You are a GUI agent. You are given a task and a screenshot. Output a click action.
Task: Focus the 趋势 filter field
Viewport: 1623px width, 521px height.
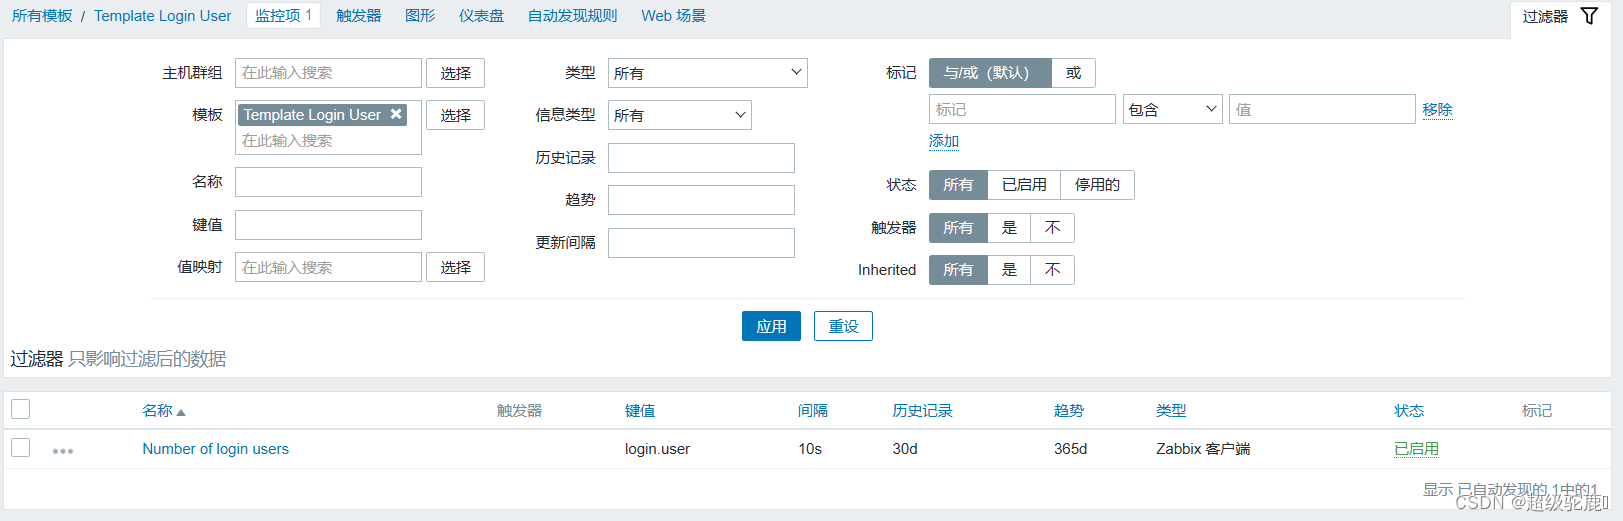701,200
